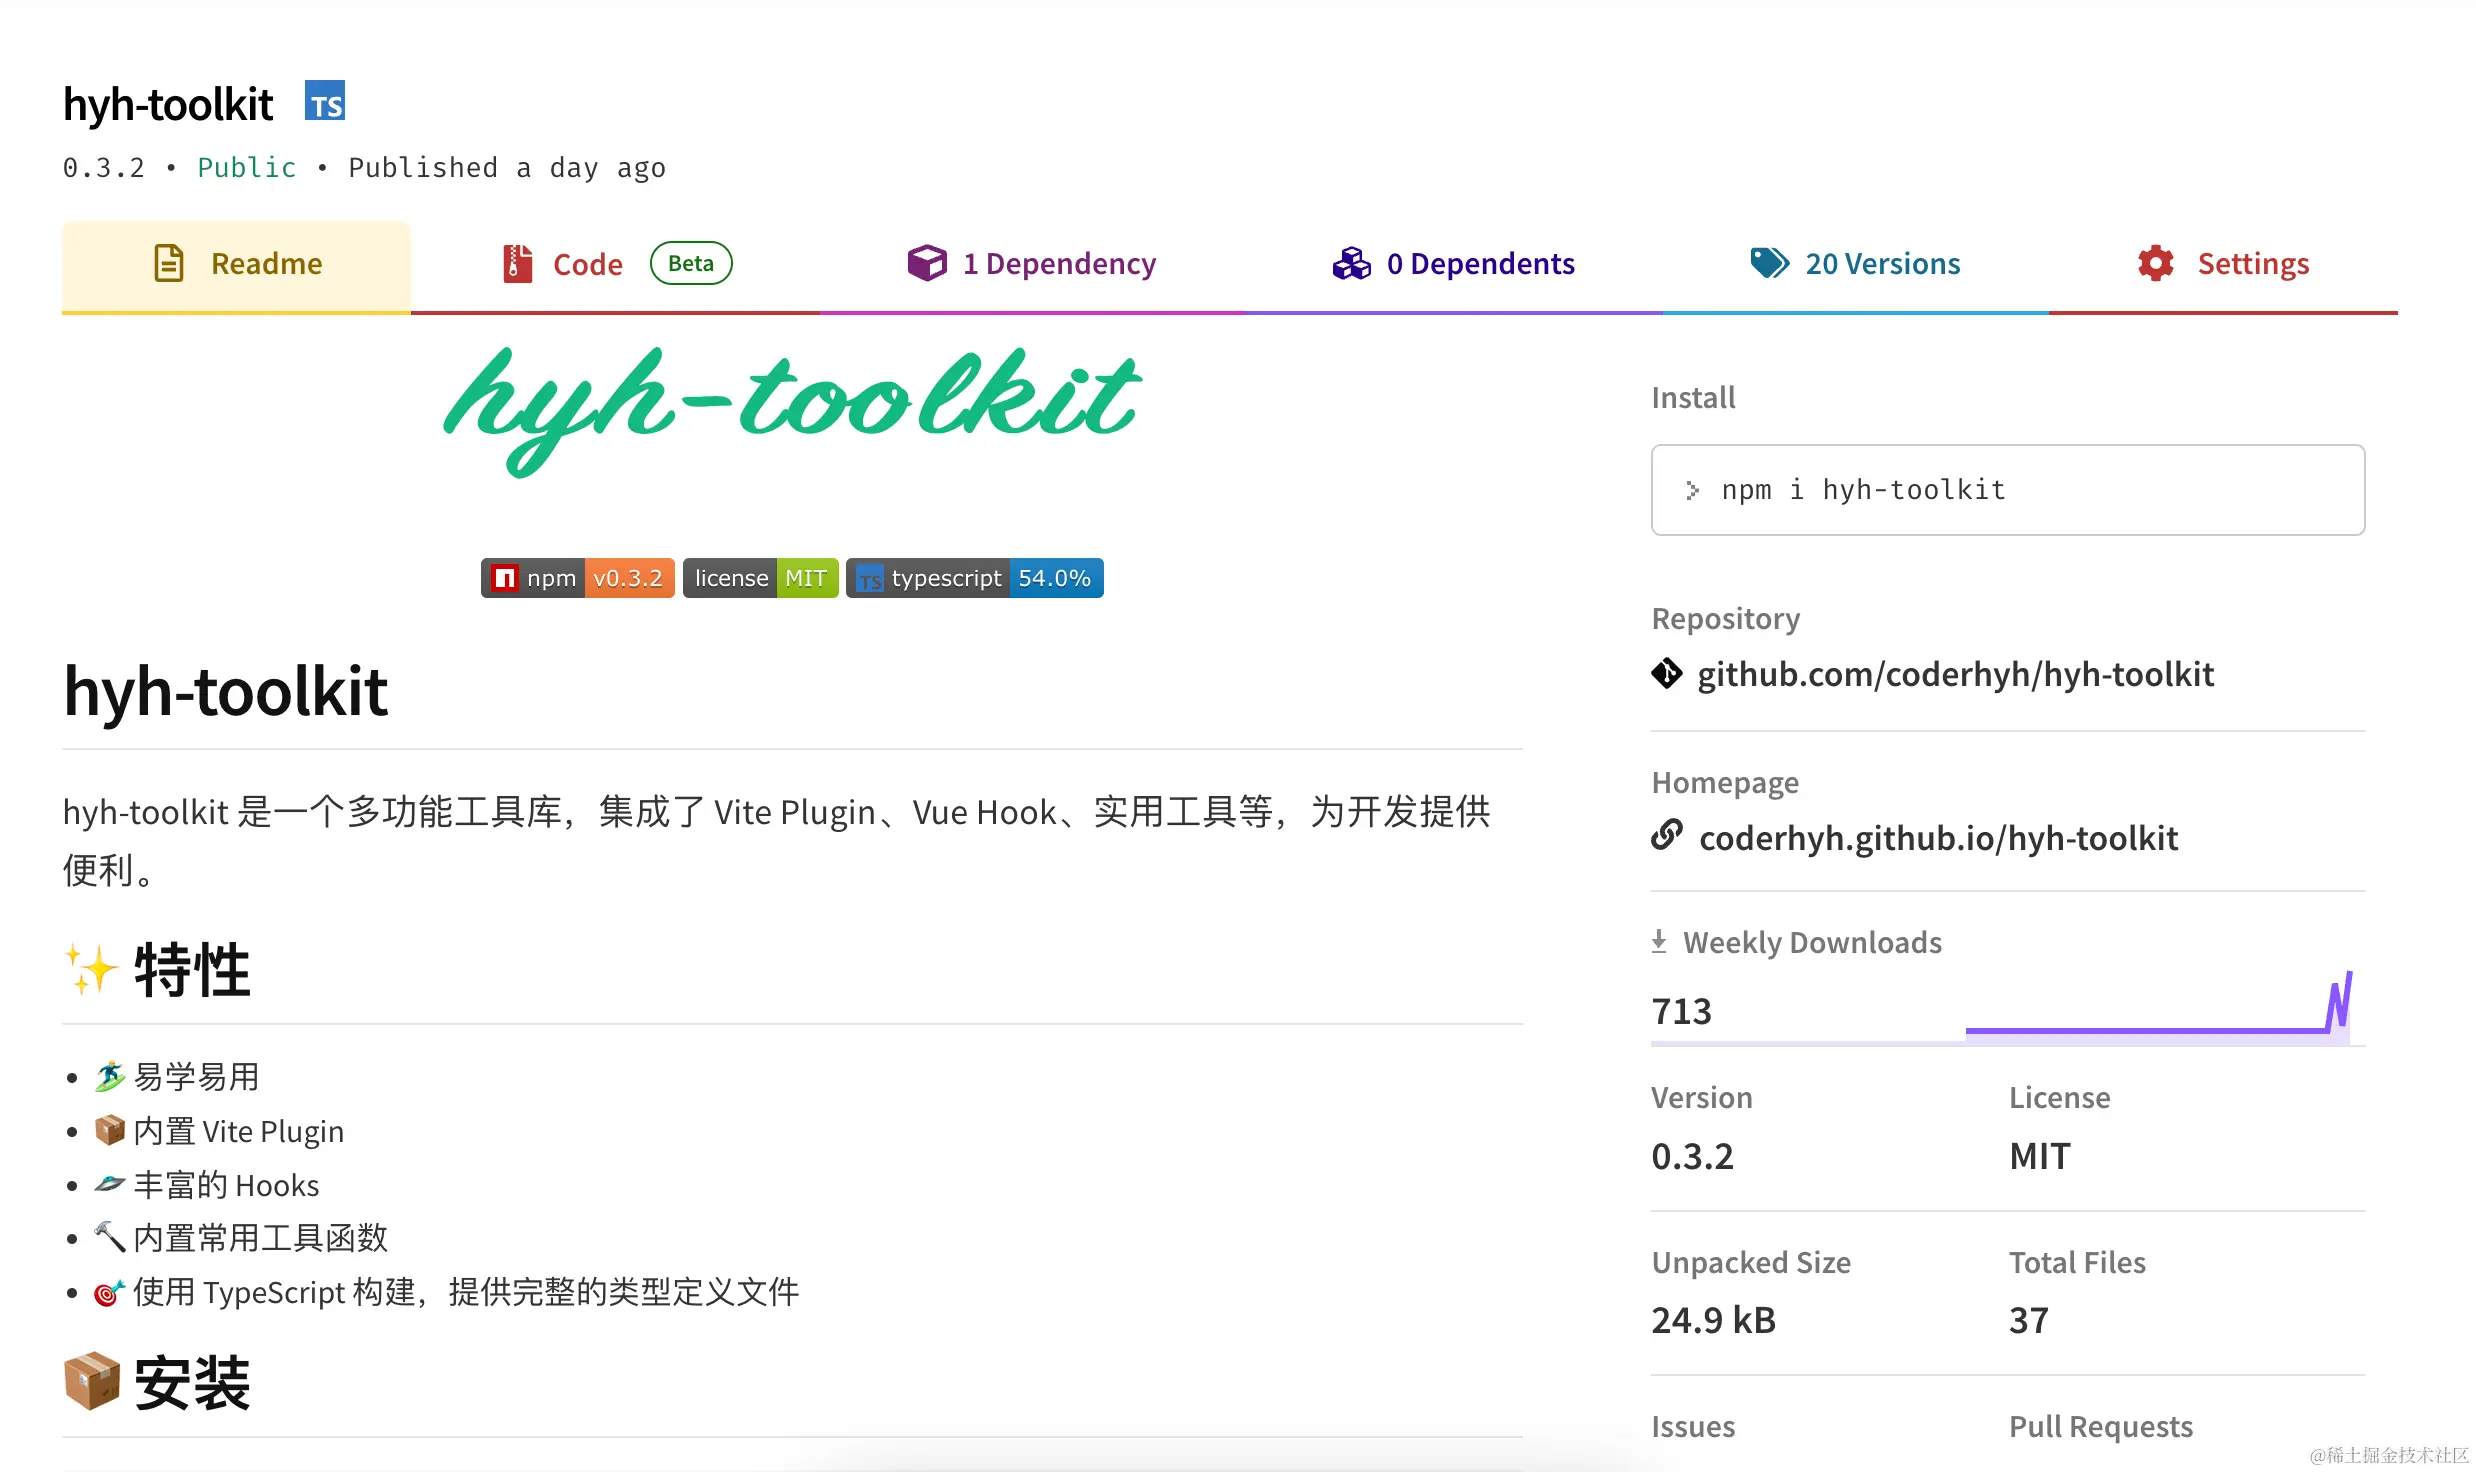Screen dimensions: 2476x1472
Task: Open github.com/coderhyh/hyh-toolkit repository link
Action: (1955, 674)
